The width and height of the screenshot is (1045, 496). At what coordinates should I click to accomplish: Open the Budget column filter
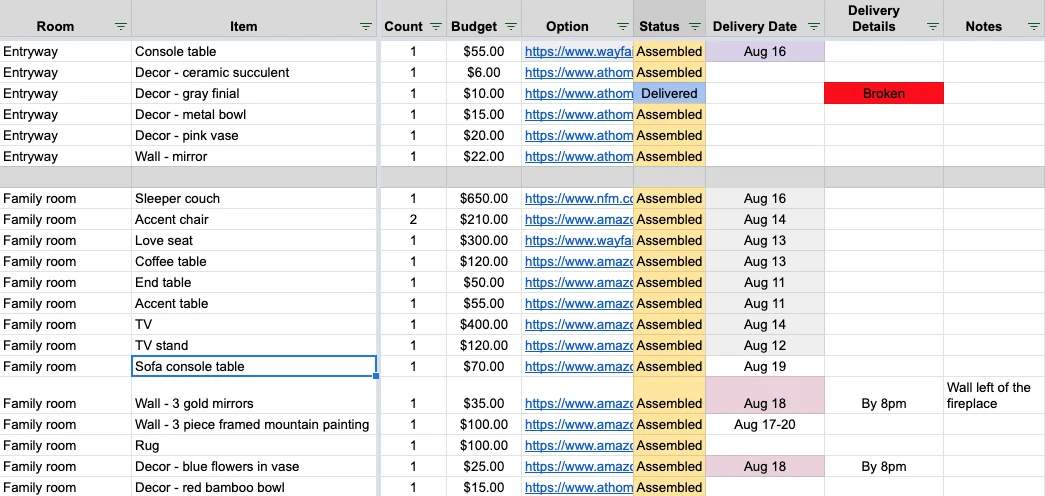click(x=511, y=27)
